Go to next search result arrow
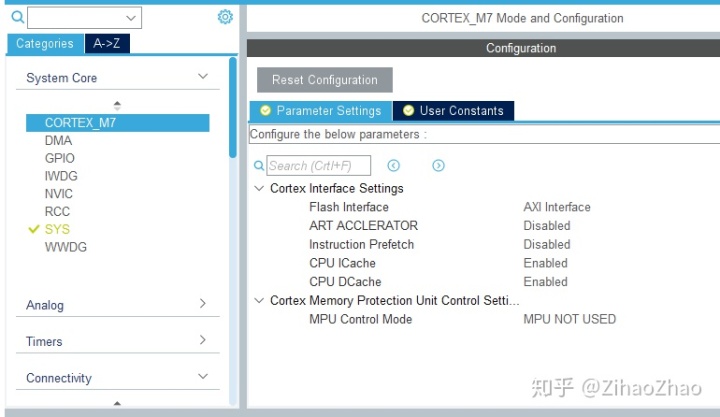This screenshot has height=417, width=720. click(439, 165)
